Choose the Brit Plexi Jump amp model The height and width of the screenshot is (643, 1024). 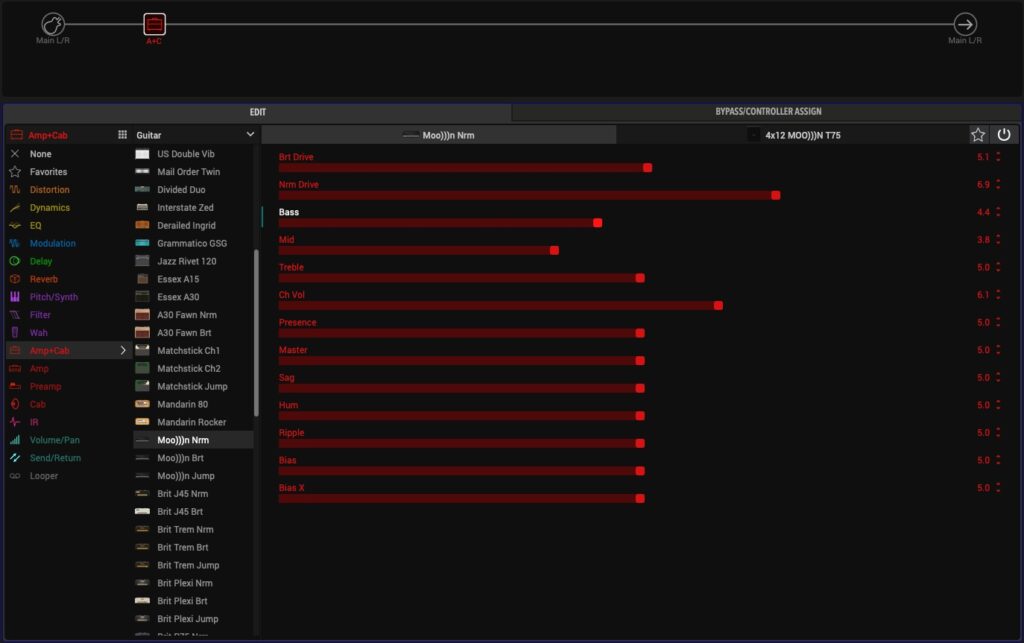pyautogui.click(x=188, y=619)
